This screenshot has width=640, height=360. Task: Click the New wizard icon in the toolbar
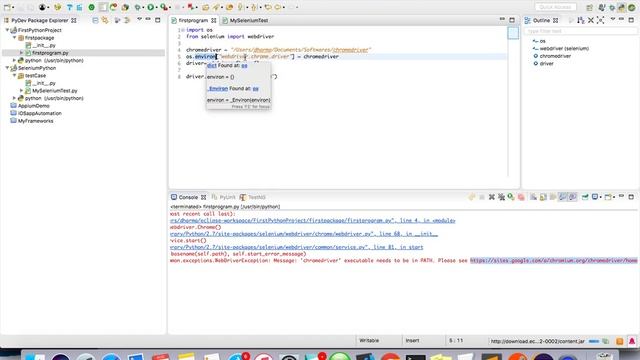tap(7, 7)
